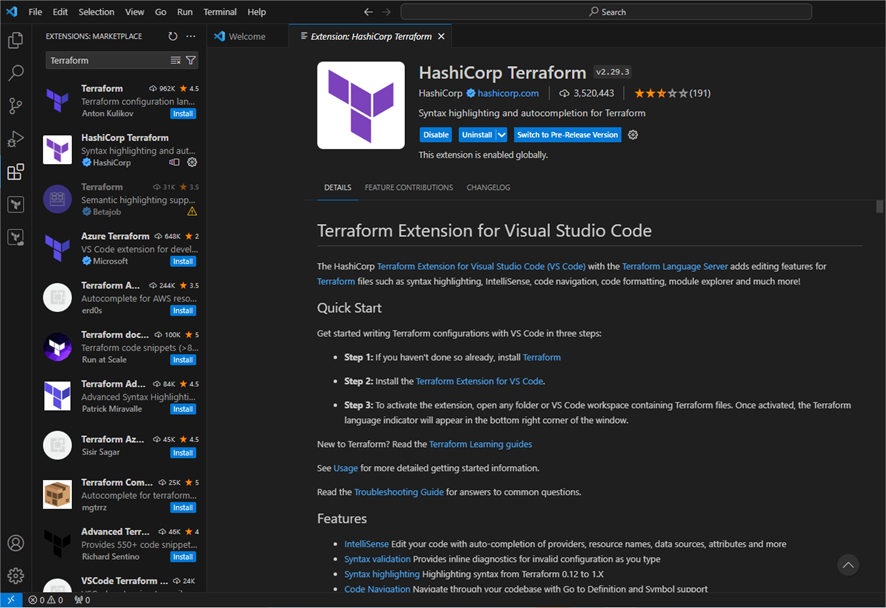The image size is (886, 608).
Task: Go back using the navigation arrow
Action: (368, 12)
